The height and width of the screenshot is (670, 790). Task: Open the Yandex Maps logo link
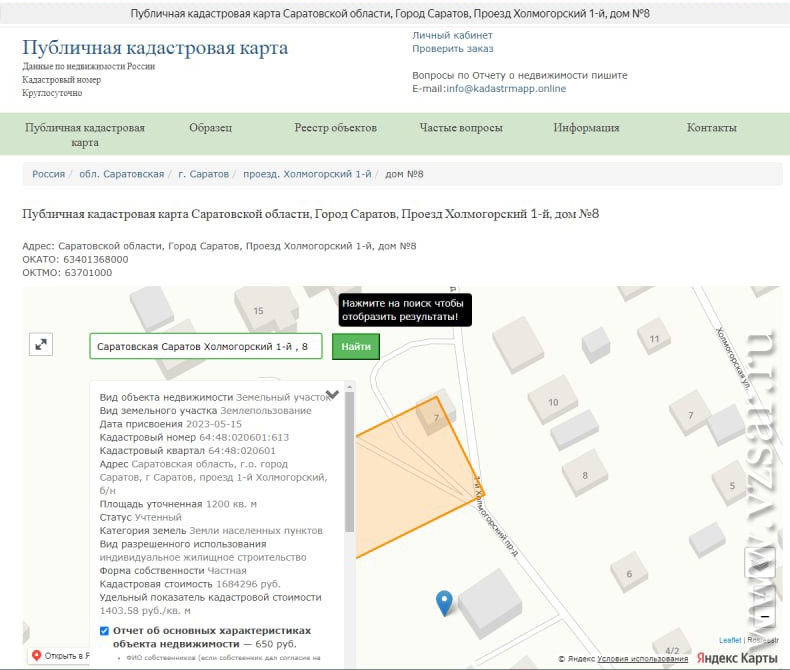pyautogui.click(x=738, y=657)
